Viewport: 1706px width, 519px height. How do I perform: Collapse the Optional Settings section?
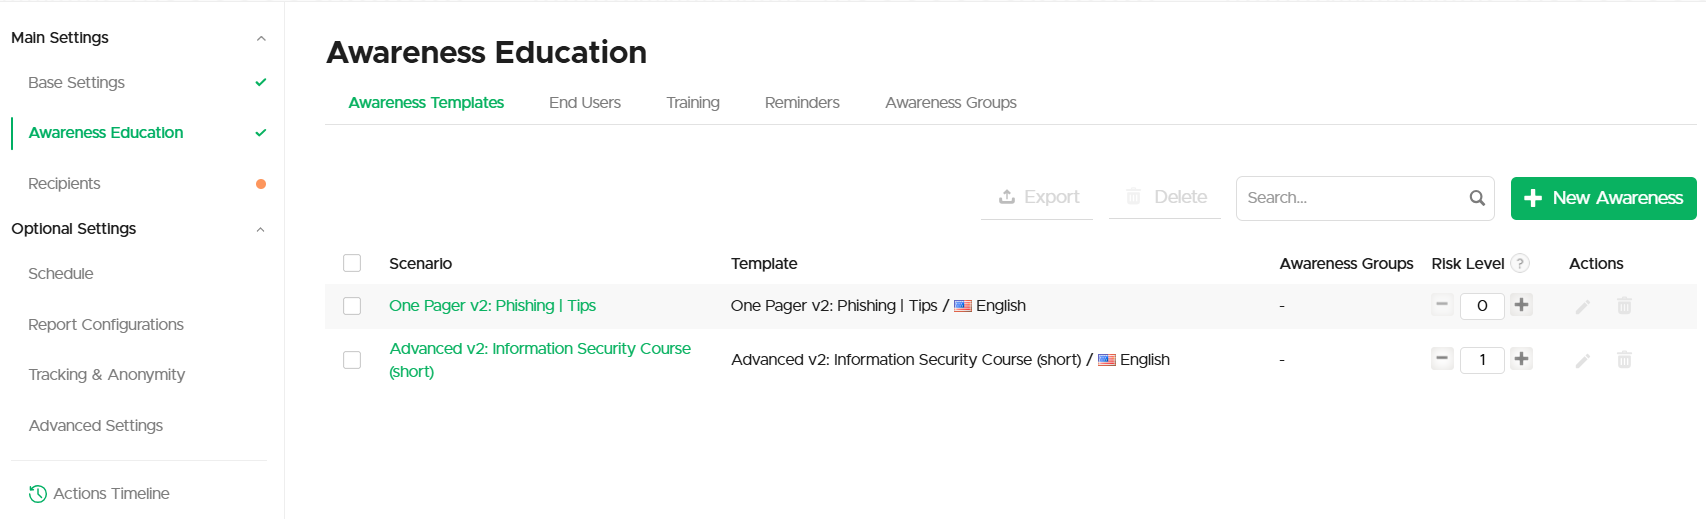pyautogui.click(x=261, y=229)
